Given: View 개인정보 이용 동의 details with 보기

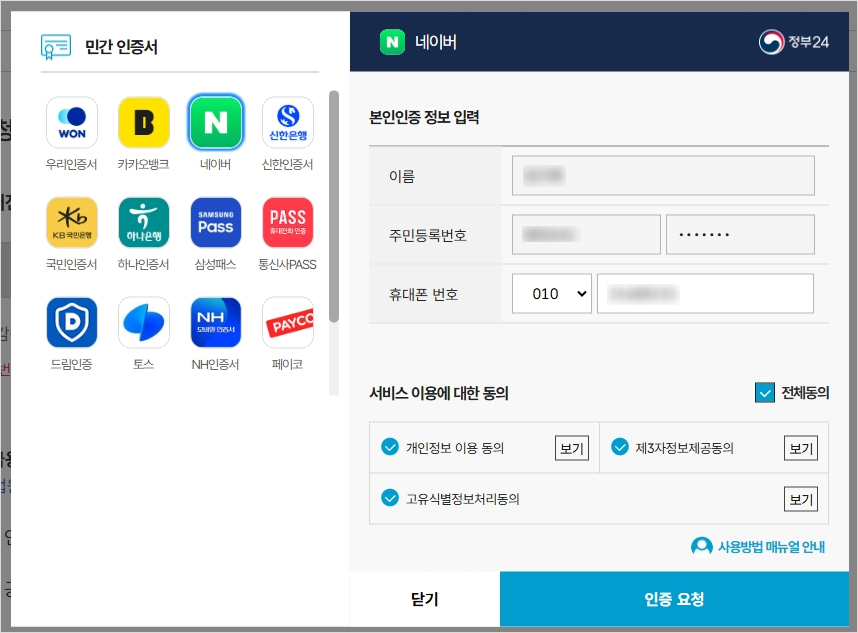Looking at the screenshot, I should [572, 449].
